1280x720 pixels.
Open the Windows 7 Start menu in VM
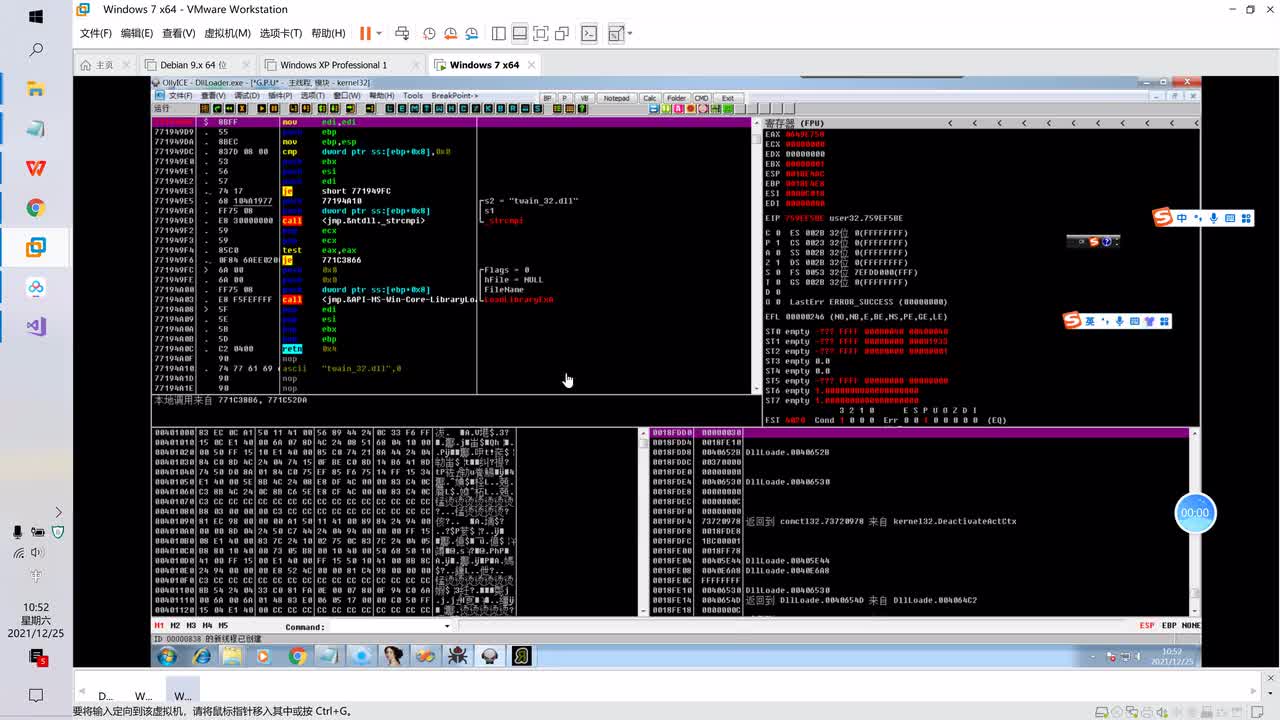pos(167,656)
